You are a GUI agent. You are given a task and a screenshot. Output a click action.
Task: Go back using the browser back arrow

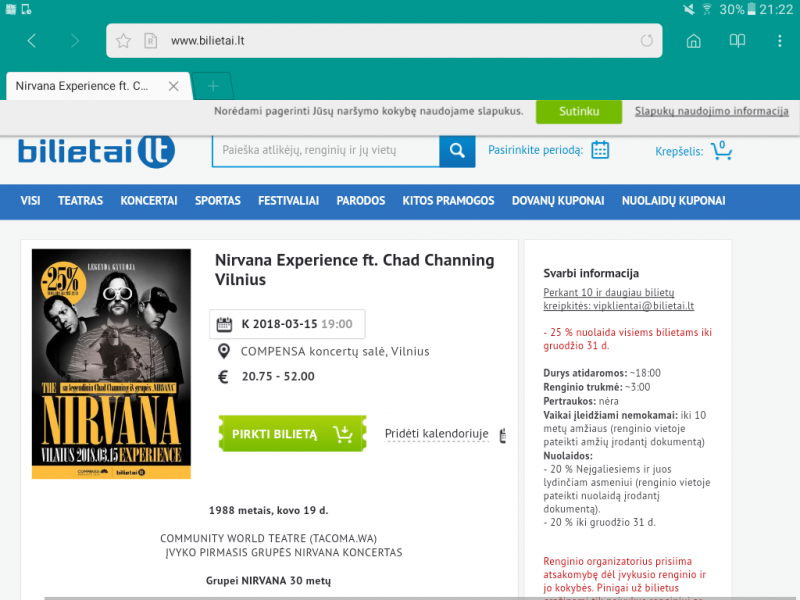click(x=32, y=40)
